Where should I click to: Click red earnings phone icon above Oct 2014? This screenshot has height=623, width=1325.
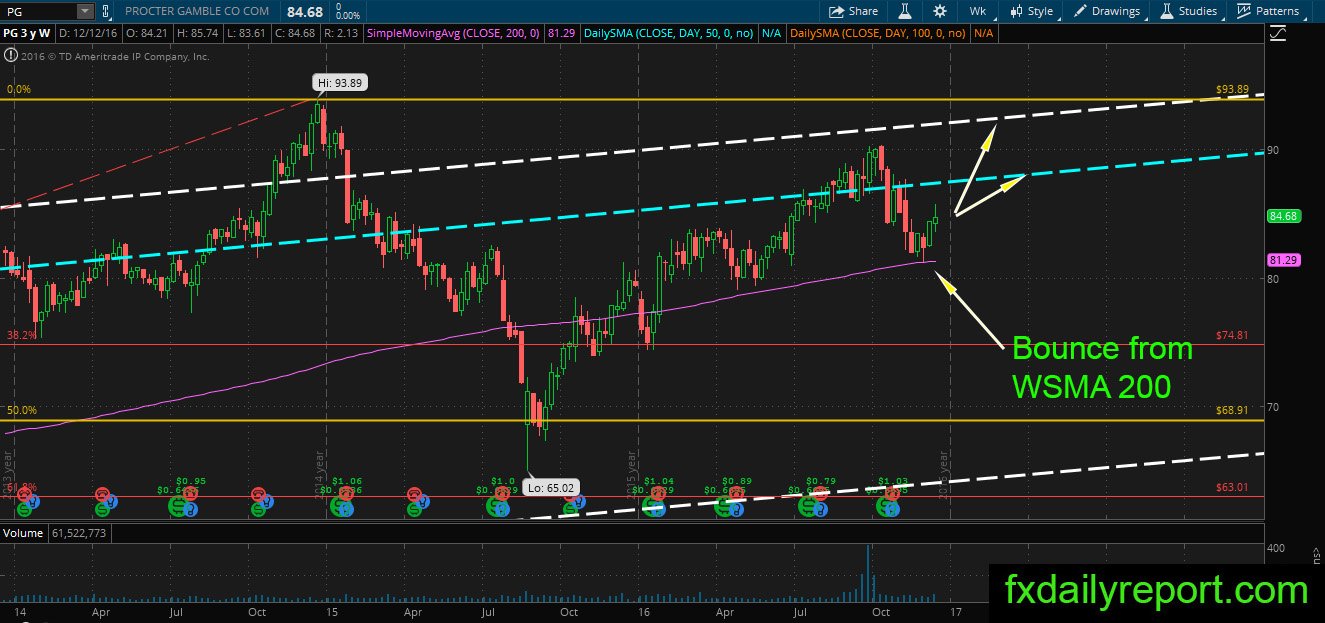pos(258,493)
